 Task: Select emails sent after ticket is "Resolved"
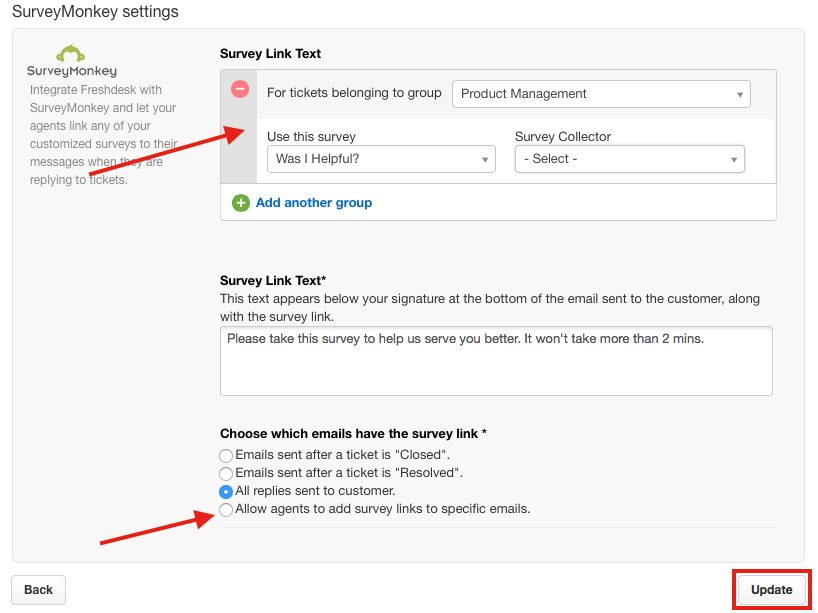coord(226,474)
